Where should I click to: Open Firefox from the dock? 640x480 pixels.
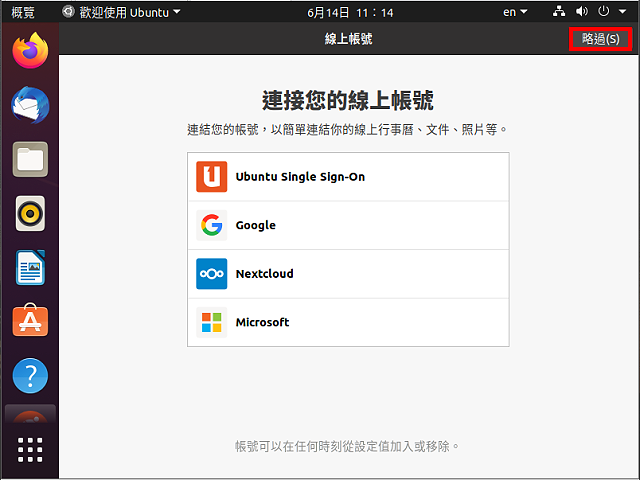[30, 50]
